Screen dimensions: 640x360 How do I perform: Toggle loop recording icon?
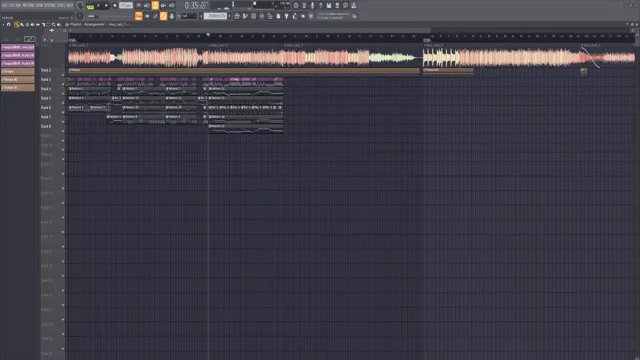172,5
